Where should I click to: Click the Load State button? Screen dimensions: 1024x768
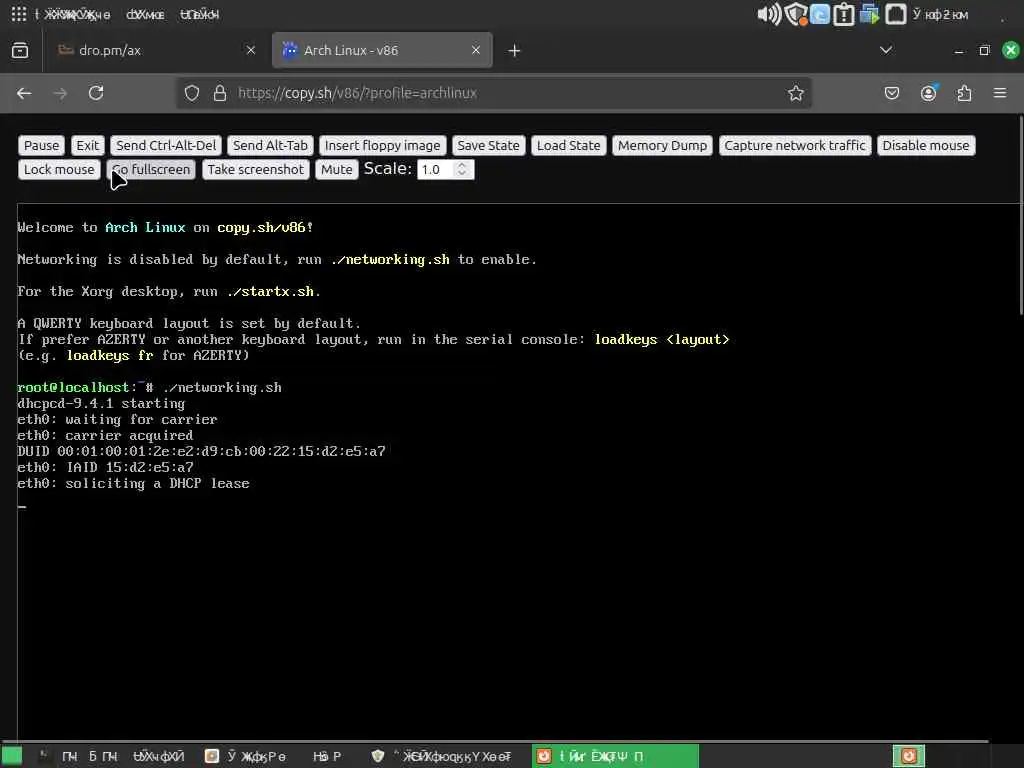[569, 146]
